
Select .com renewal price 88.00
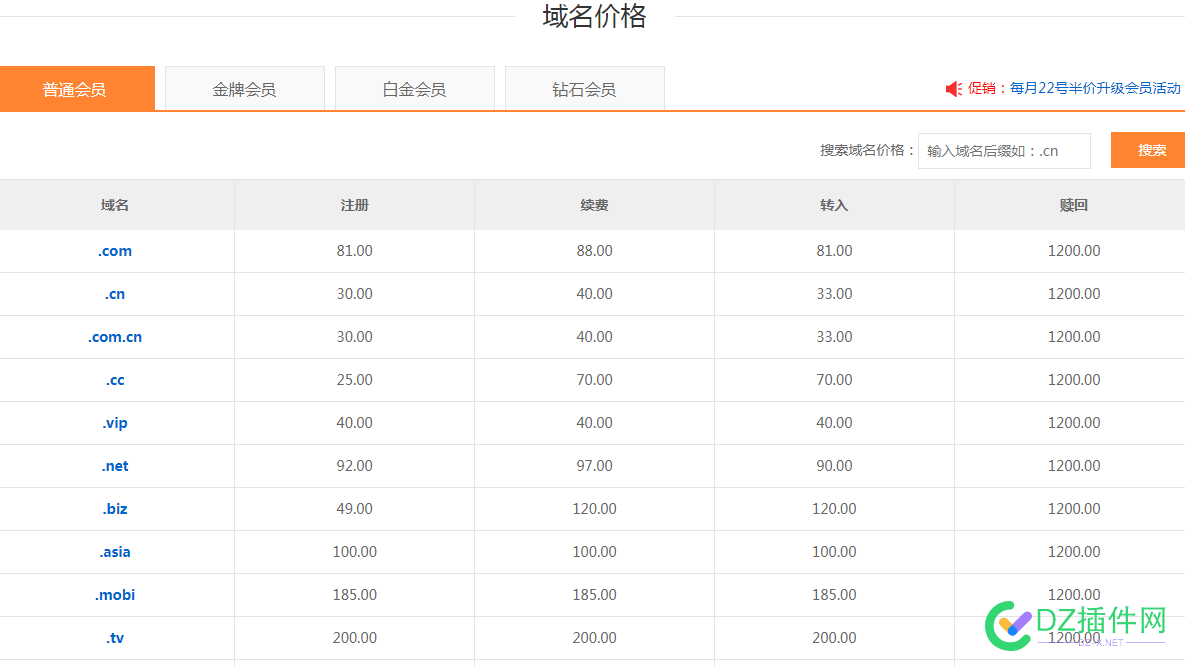[595, 251]
